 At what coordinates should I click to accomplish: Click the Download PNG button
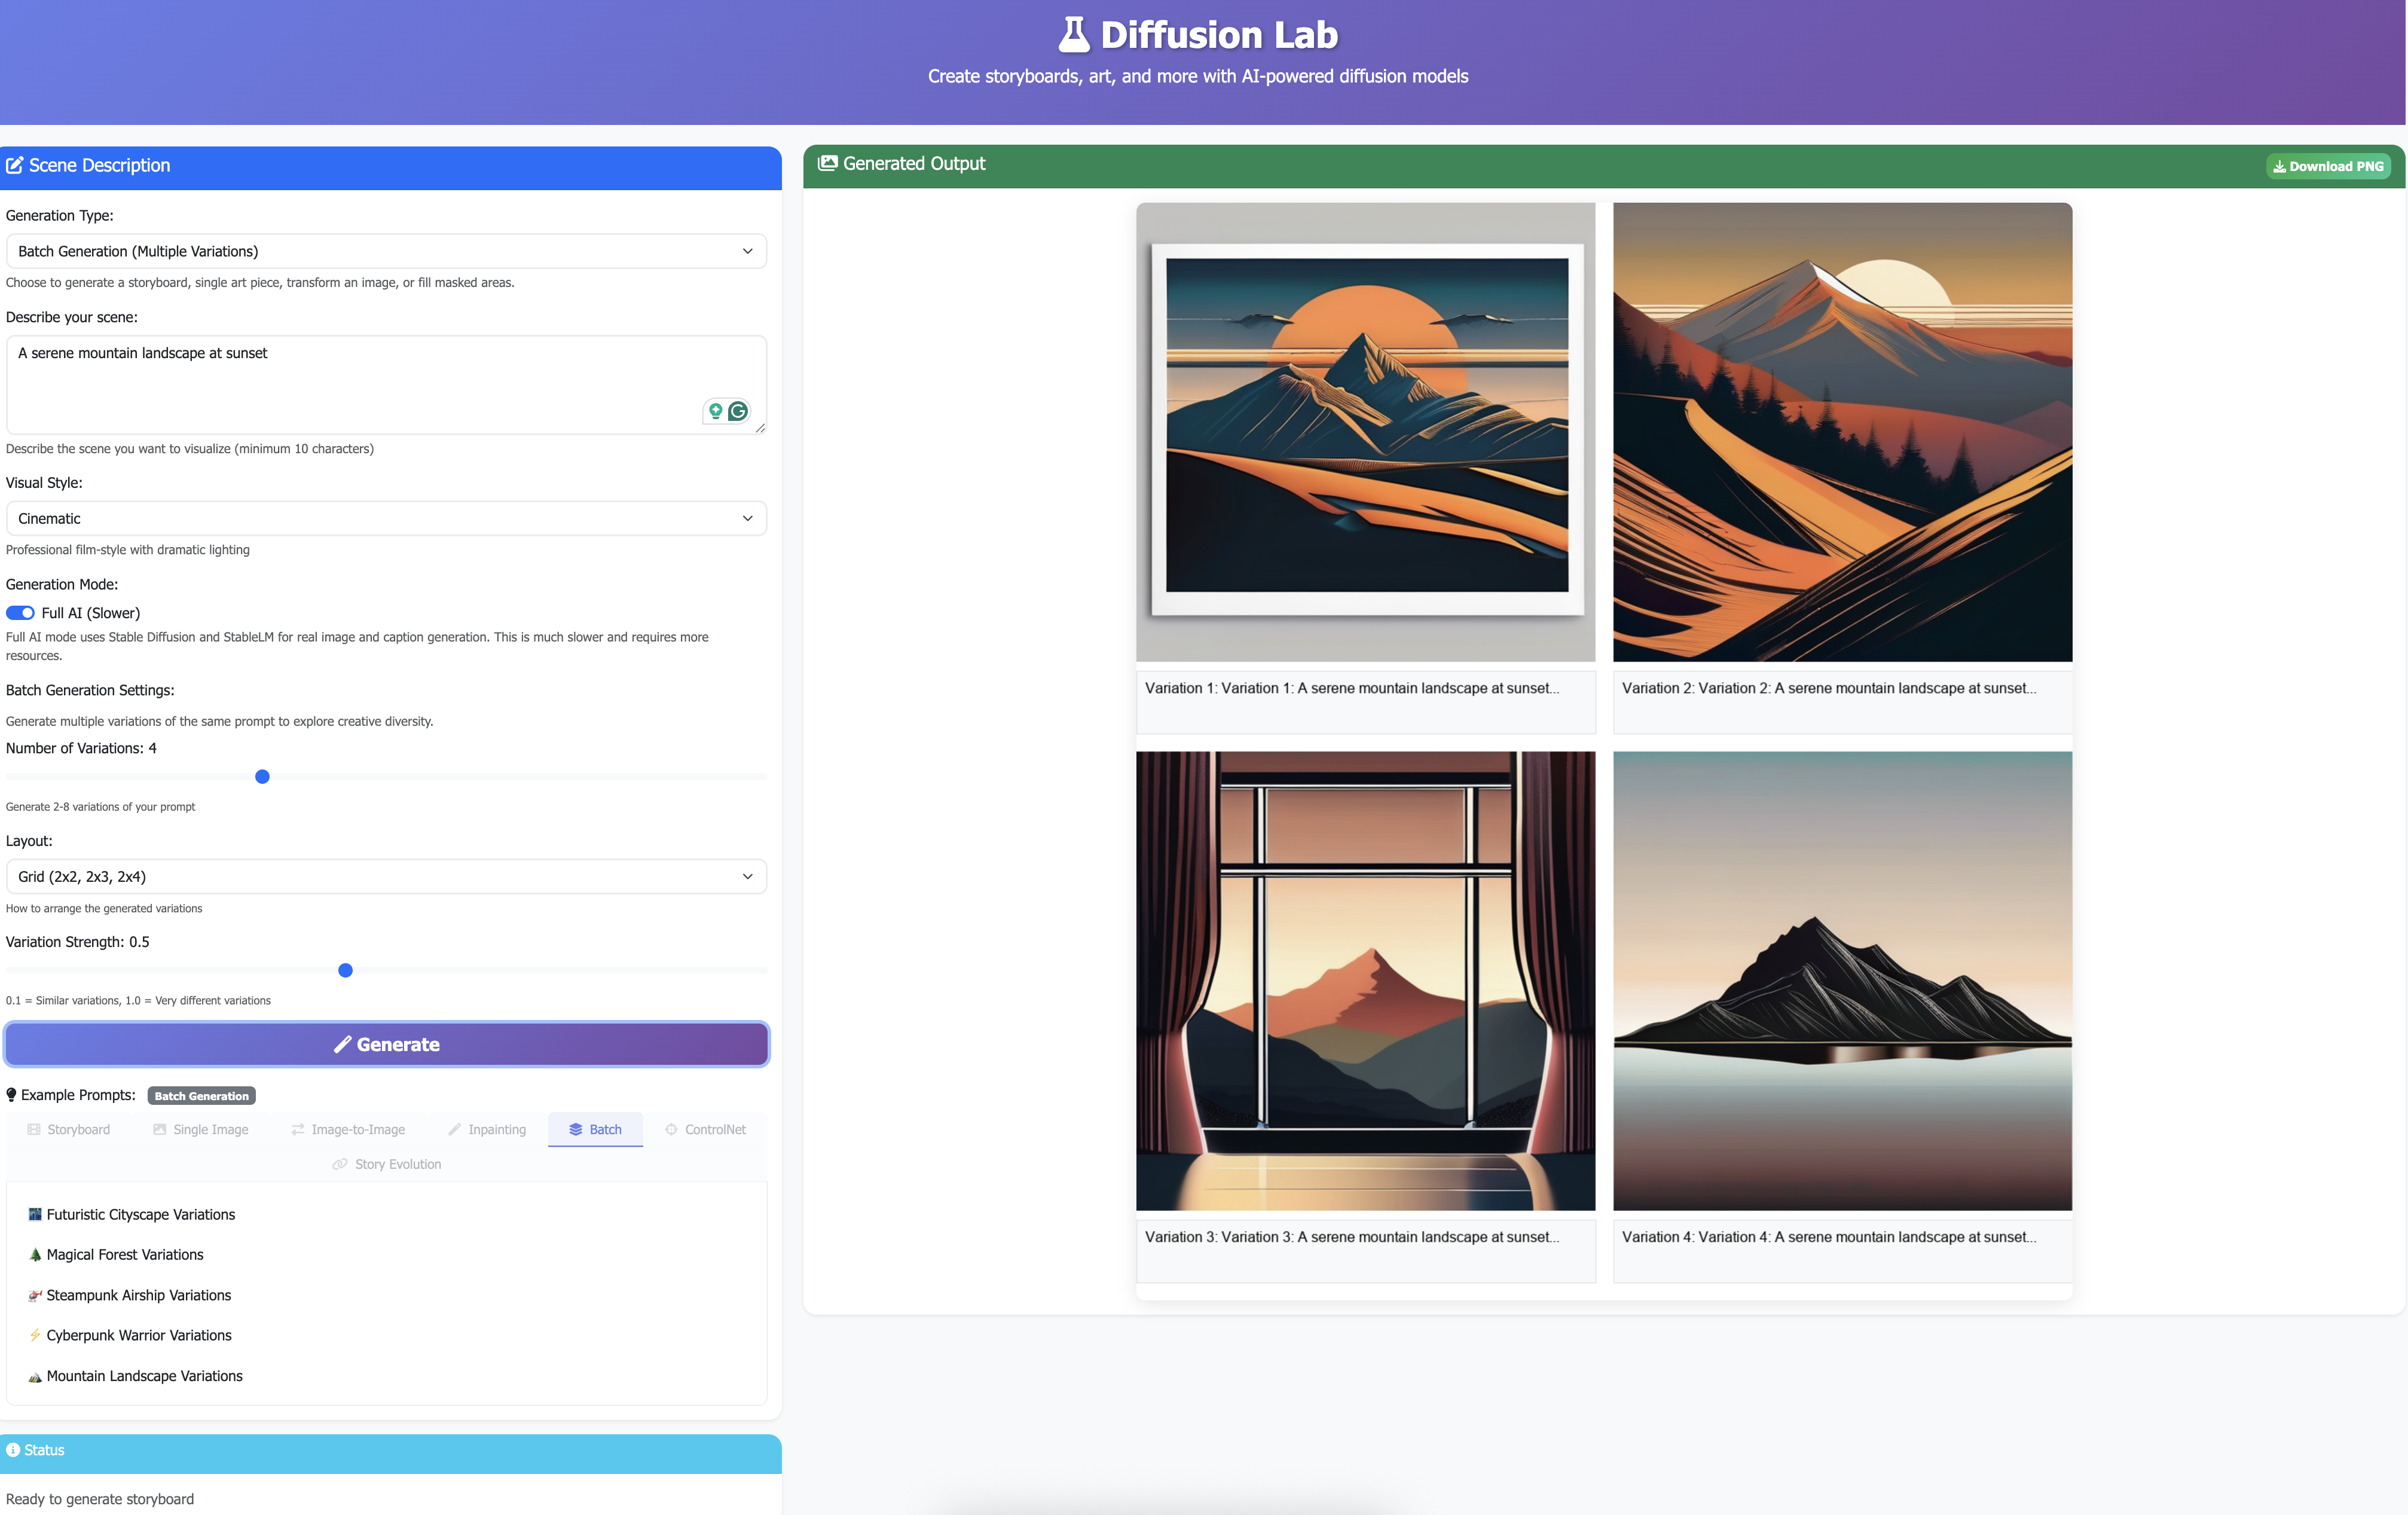point(2328,166)
